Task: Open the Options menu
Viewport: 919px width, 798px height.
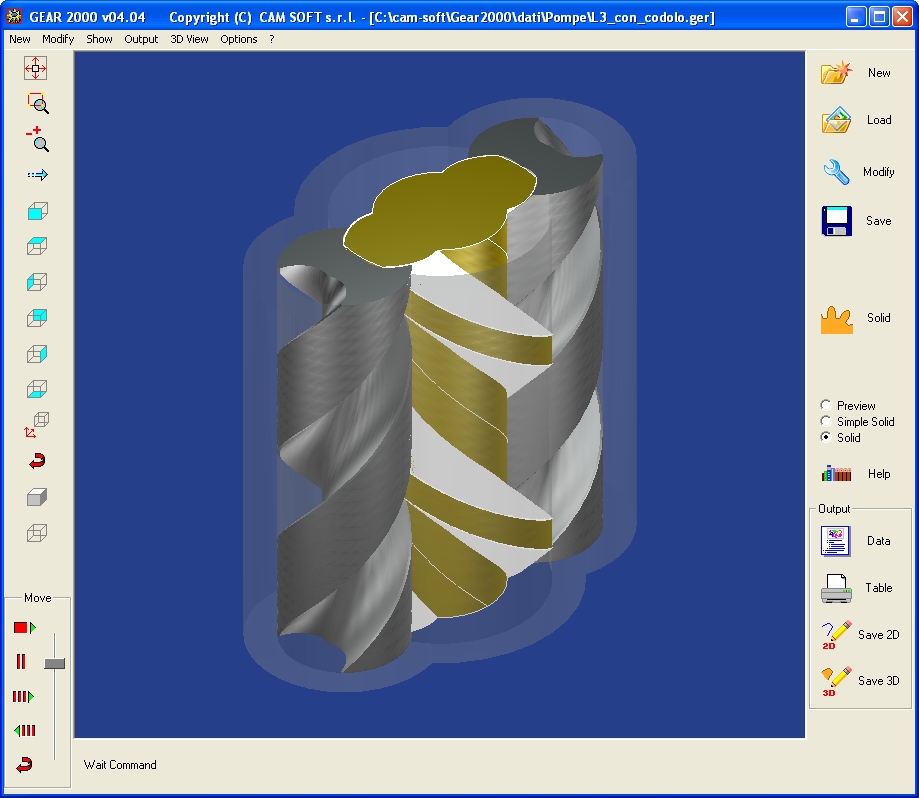Action: pos(239,39)
